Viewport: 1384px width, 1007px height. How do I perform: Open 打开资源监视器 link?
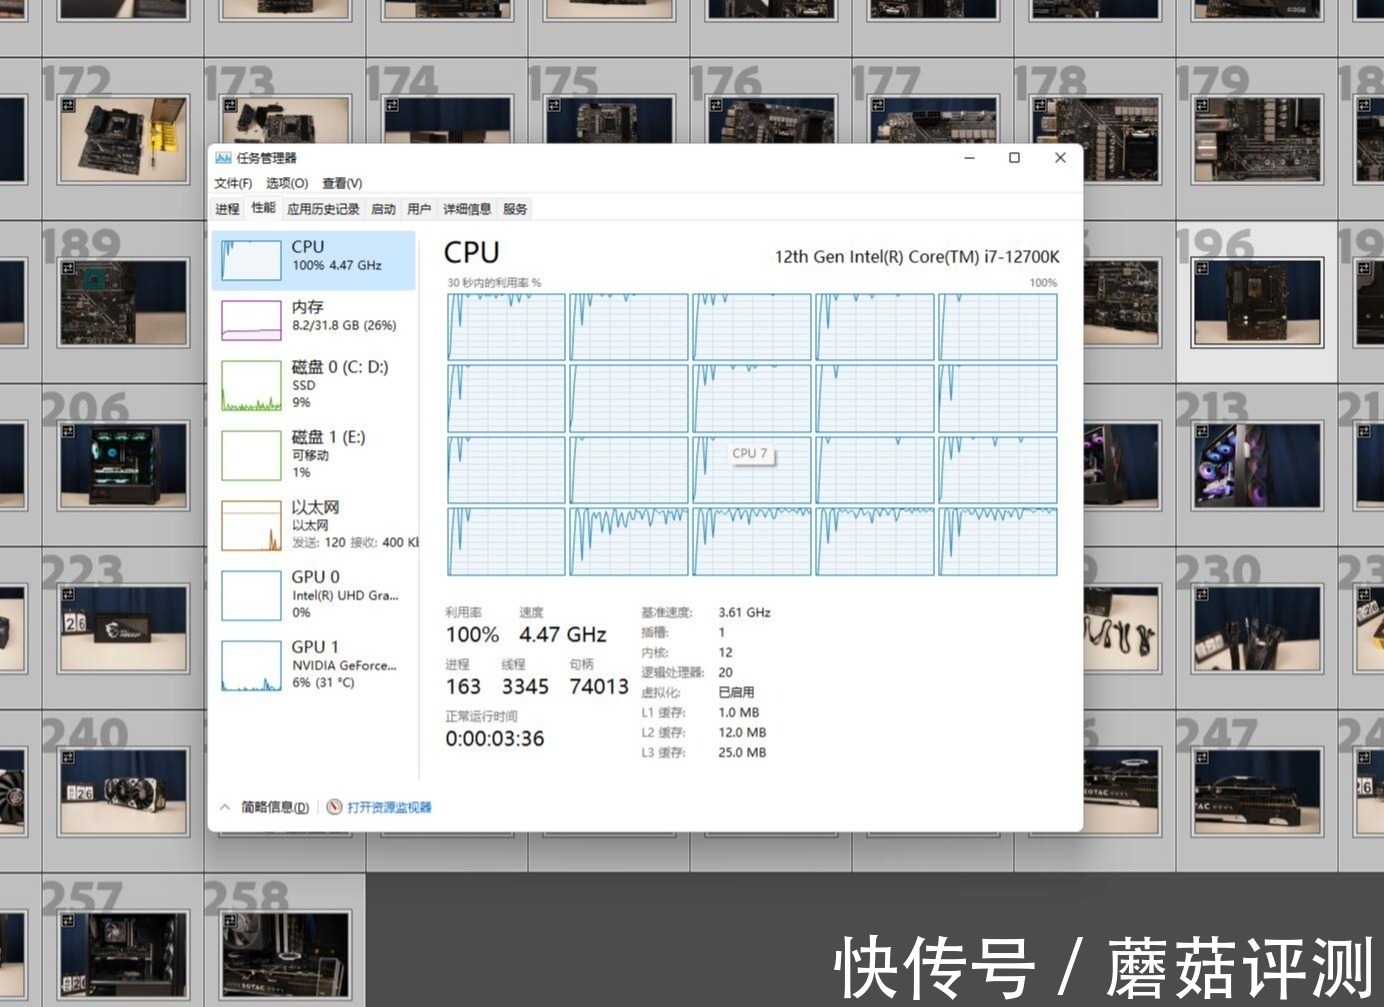click(389, 807)
